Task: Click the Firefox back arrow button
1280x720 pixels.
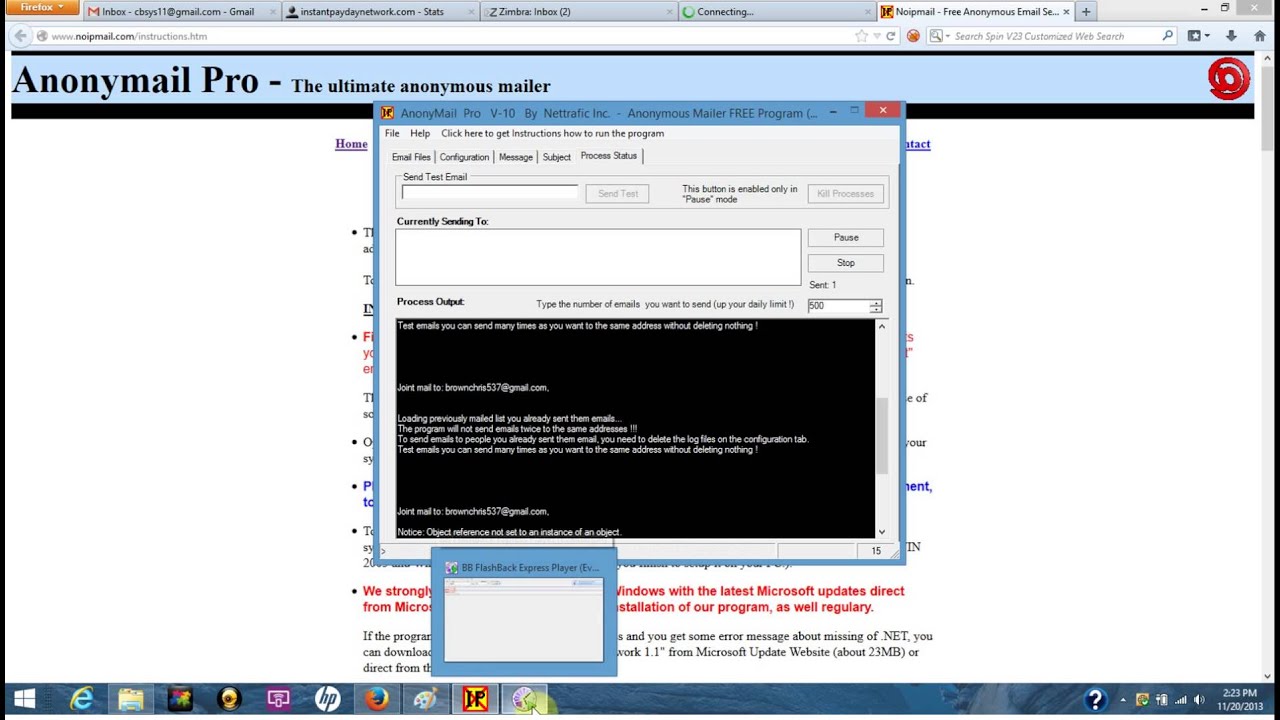Action: (20, 36)
